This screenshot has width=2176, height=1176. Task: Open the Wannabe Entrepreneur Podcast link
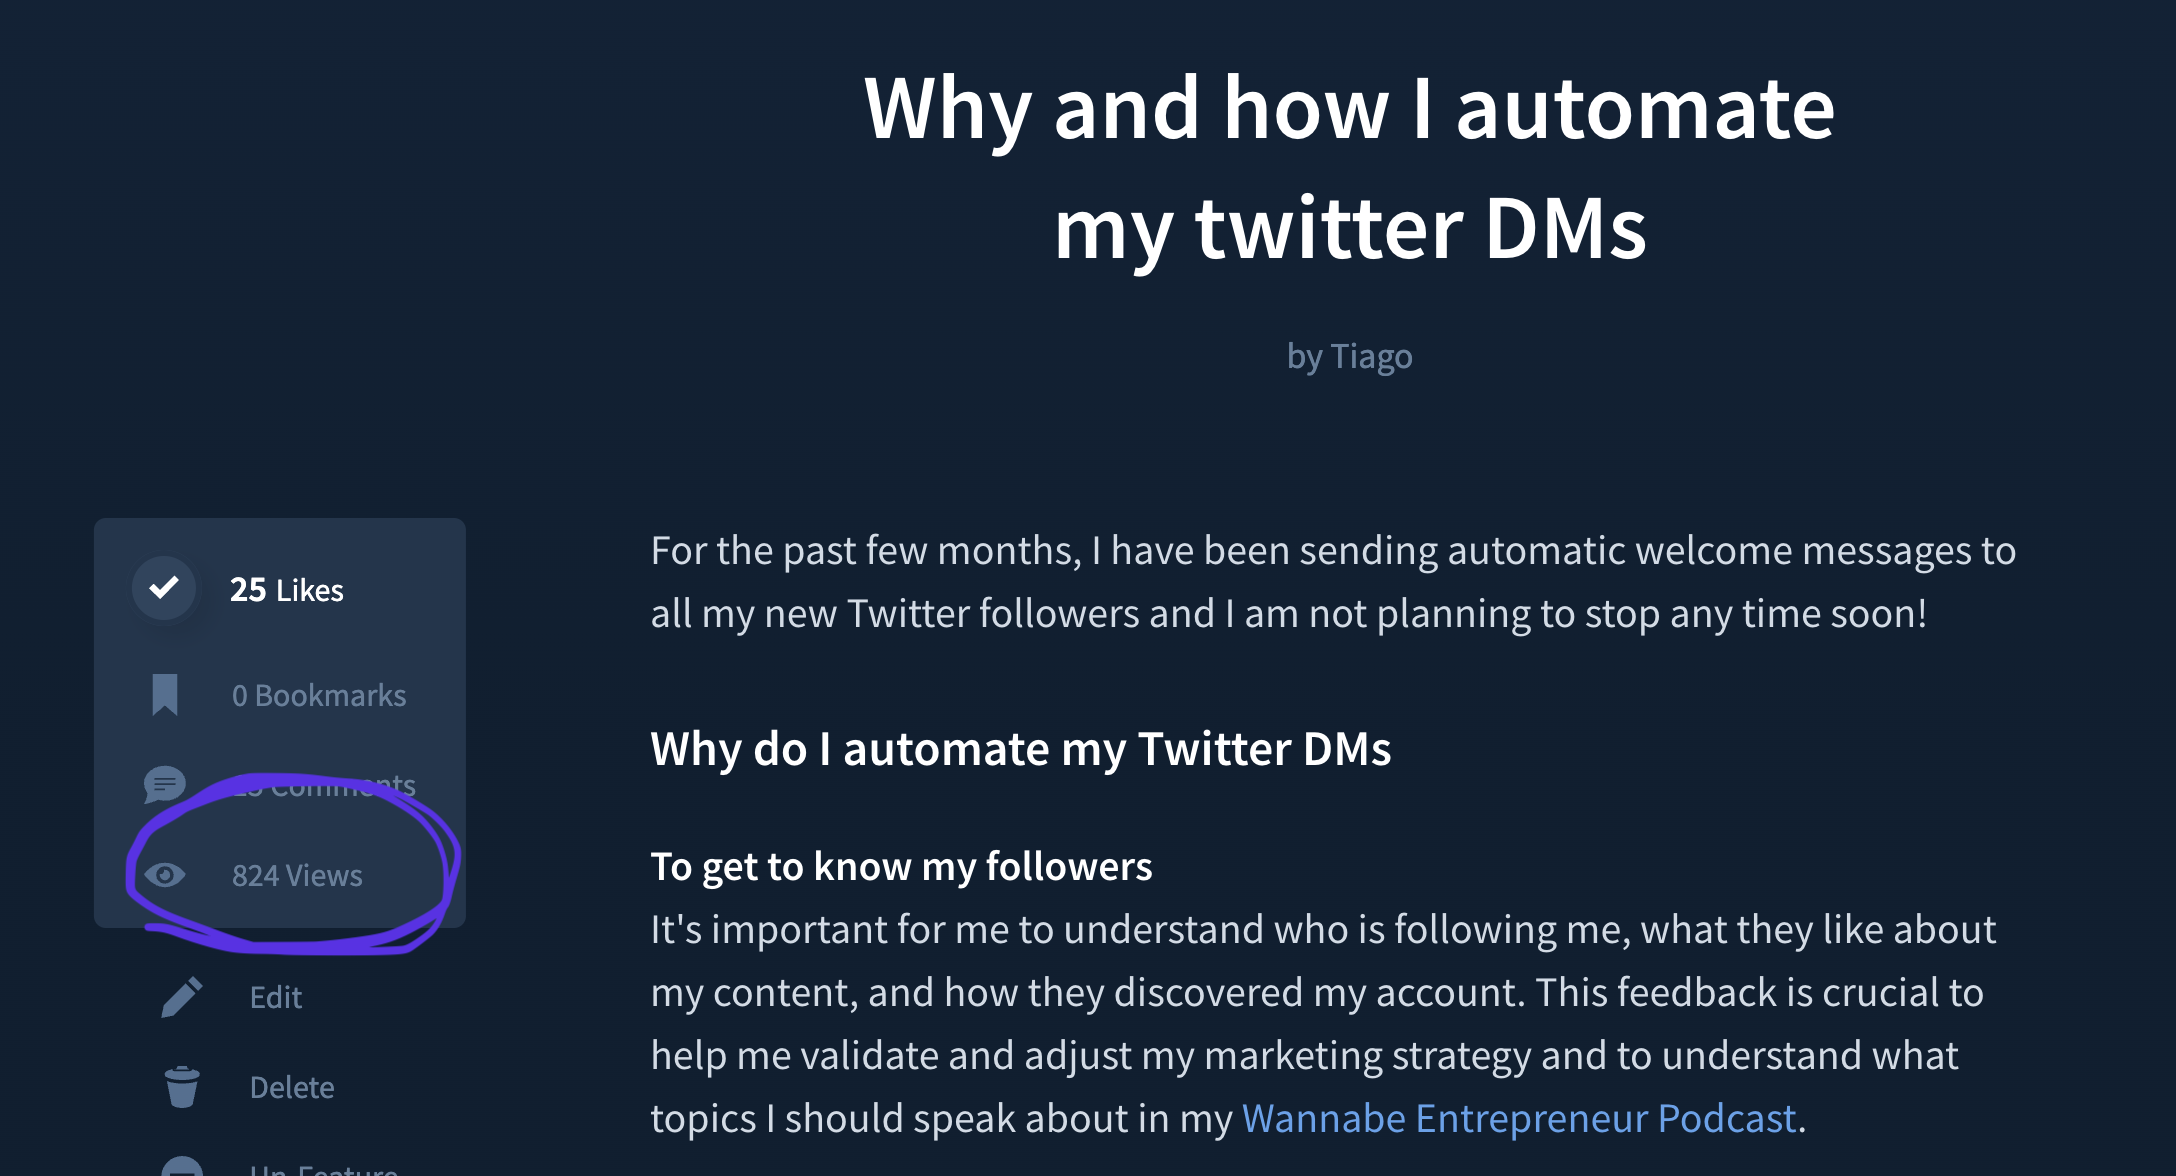tap(1519, 1118)
